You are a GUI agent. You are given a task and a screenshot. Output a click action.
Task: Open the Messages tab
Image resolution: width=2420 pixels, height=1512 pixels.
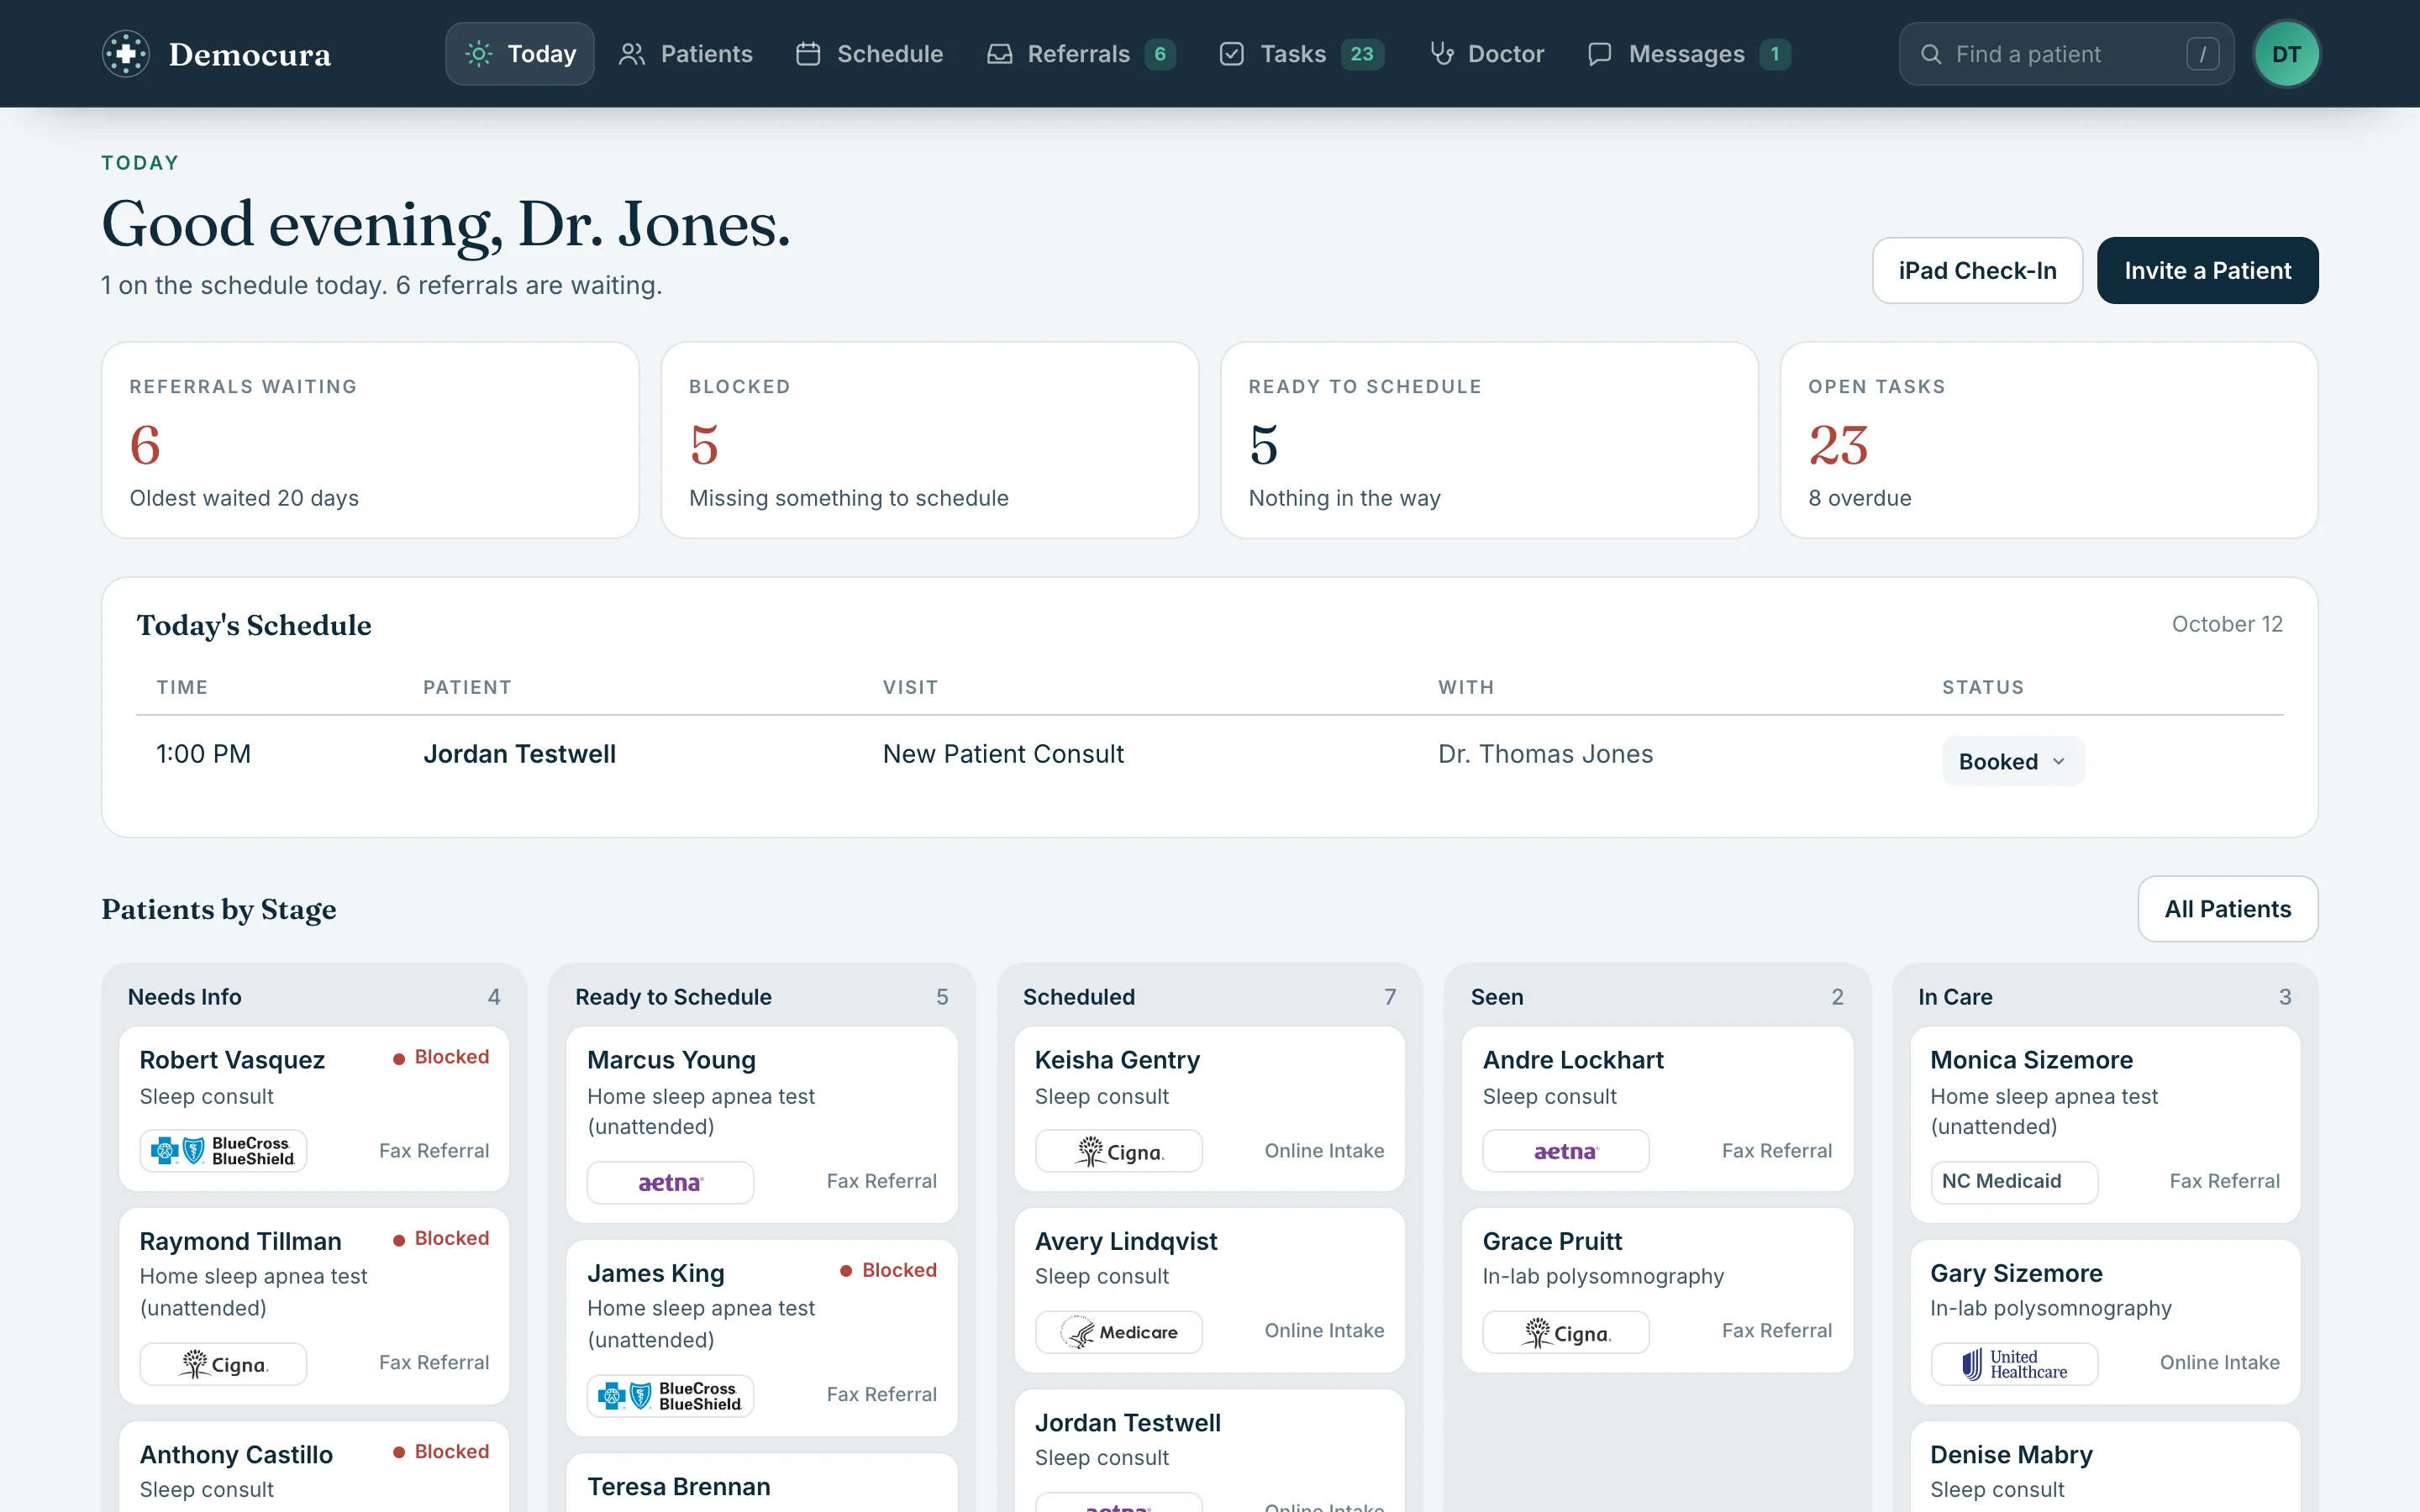1689,54
